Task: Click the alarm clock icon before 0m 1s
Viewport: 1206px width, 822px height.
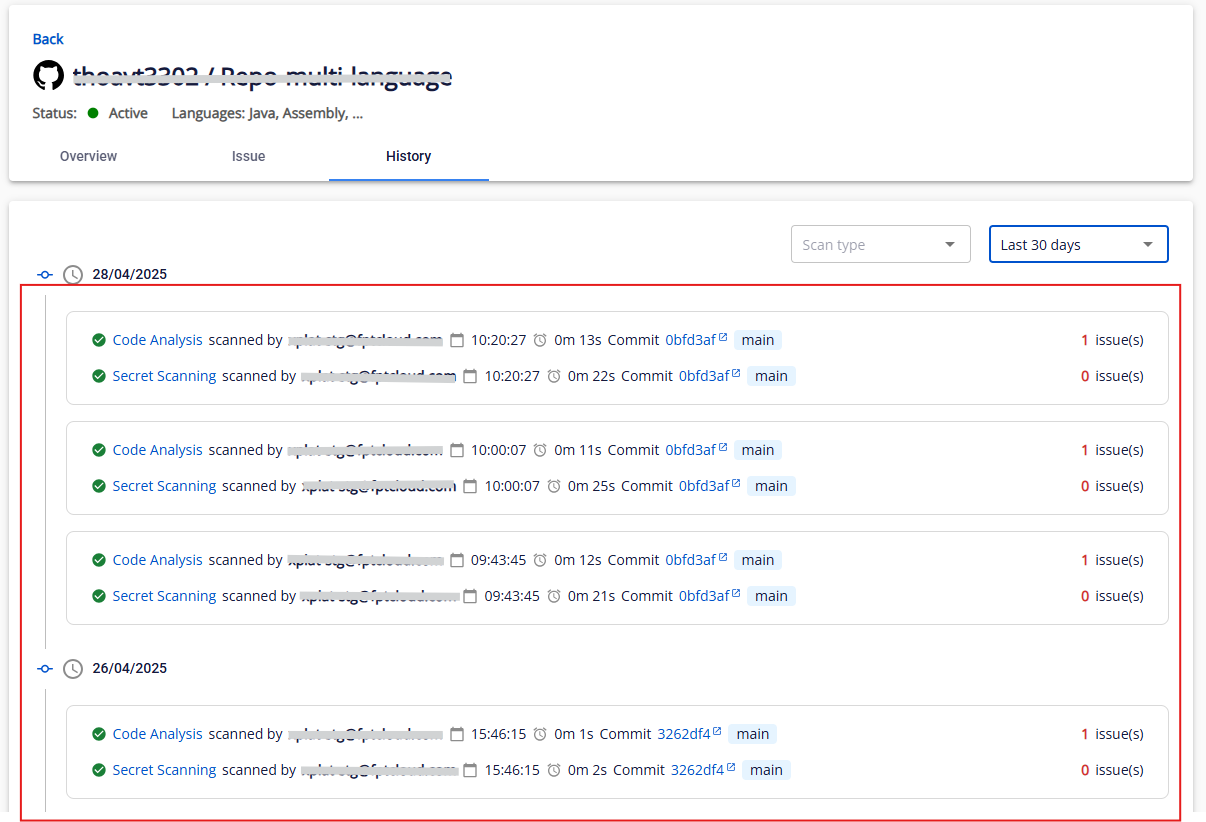Action: tap(540, 734)
